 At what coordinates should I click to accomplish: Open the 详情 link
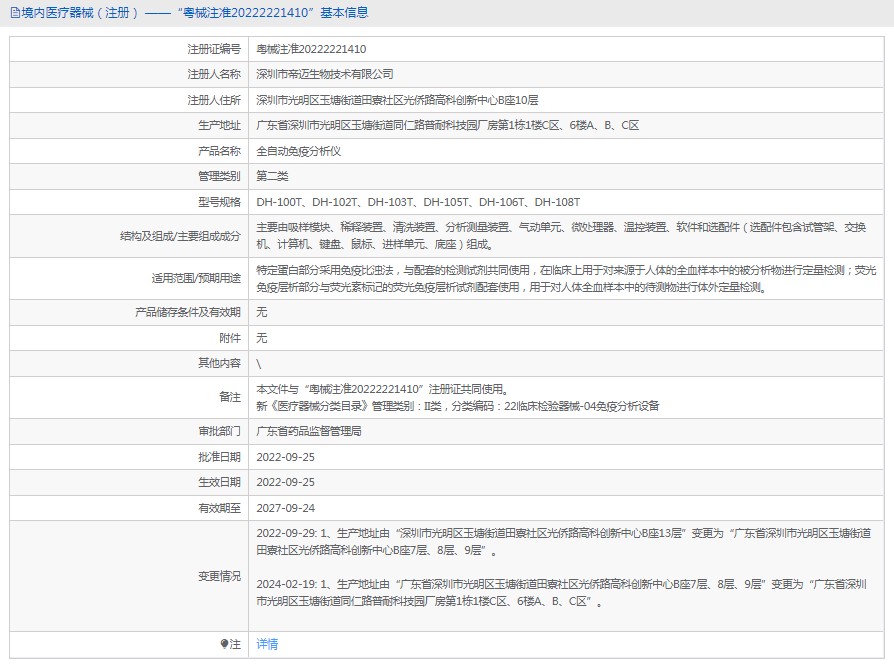[x=267, y=645]
